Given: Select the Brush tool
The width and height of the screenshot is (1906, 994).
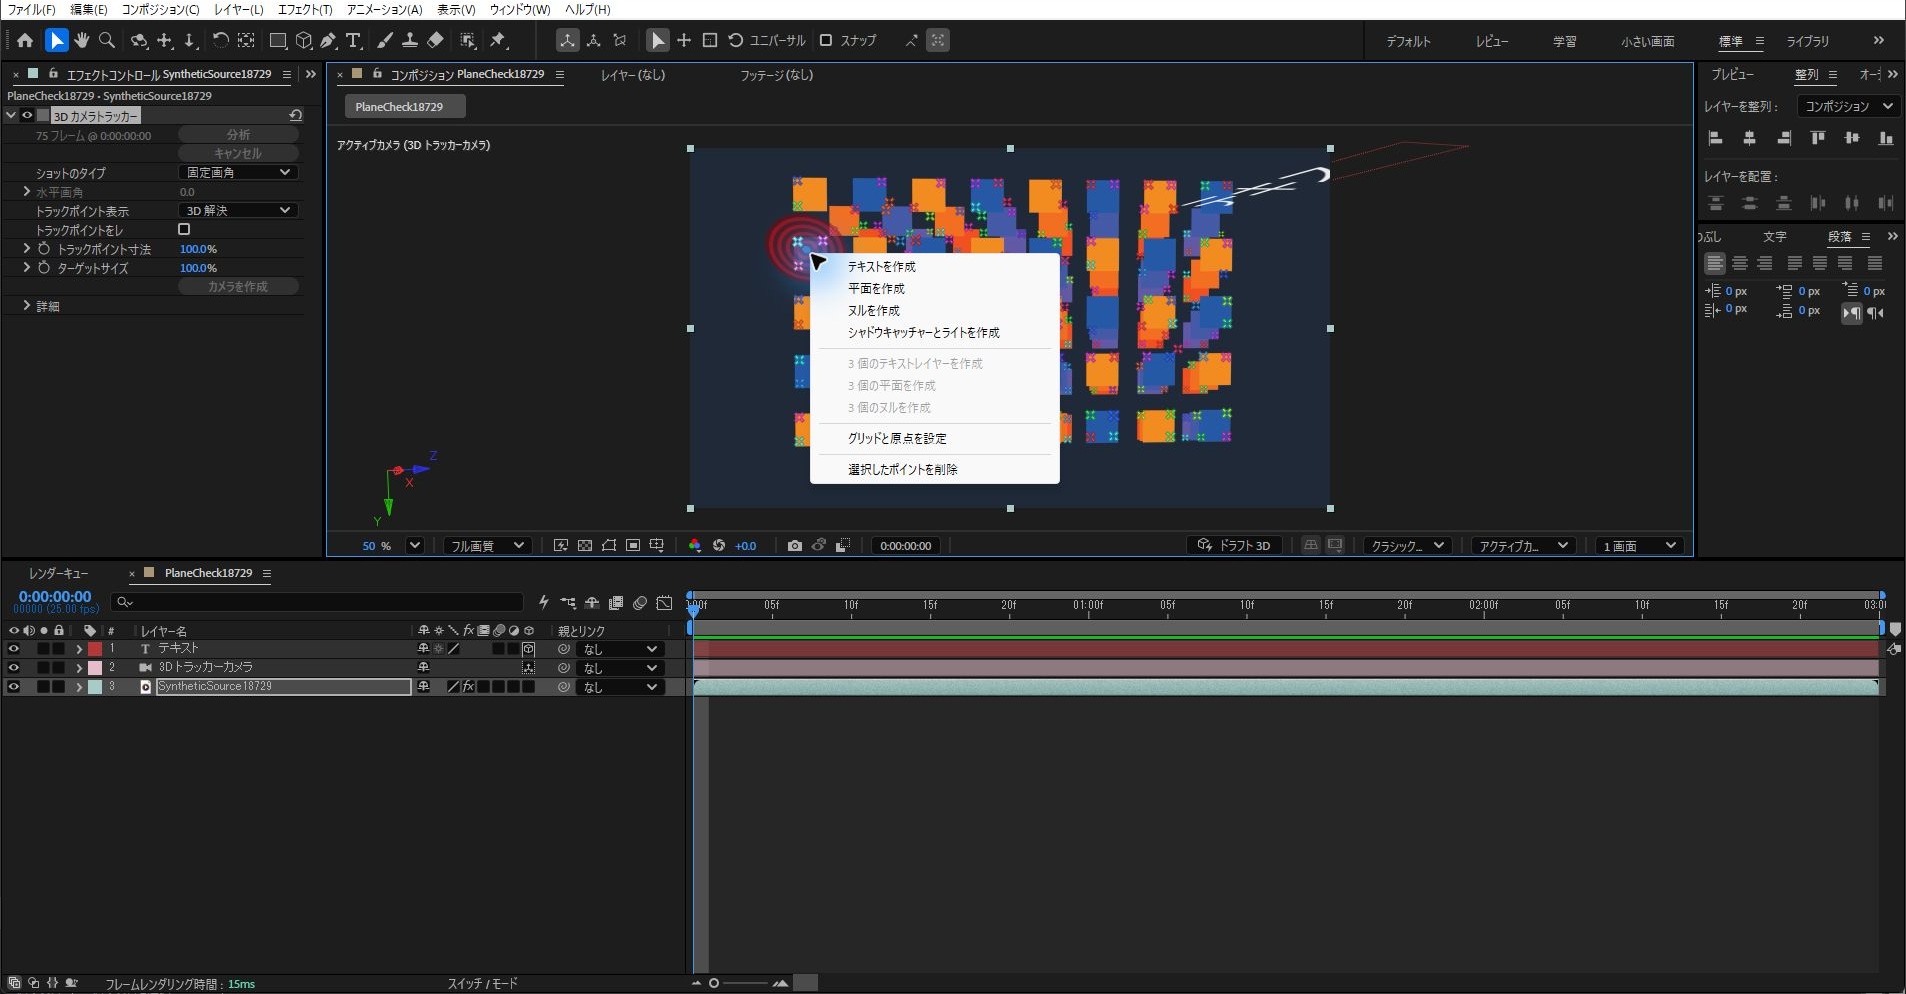Looking at the screenshot, I should pos(385,40).
